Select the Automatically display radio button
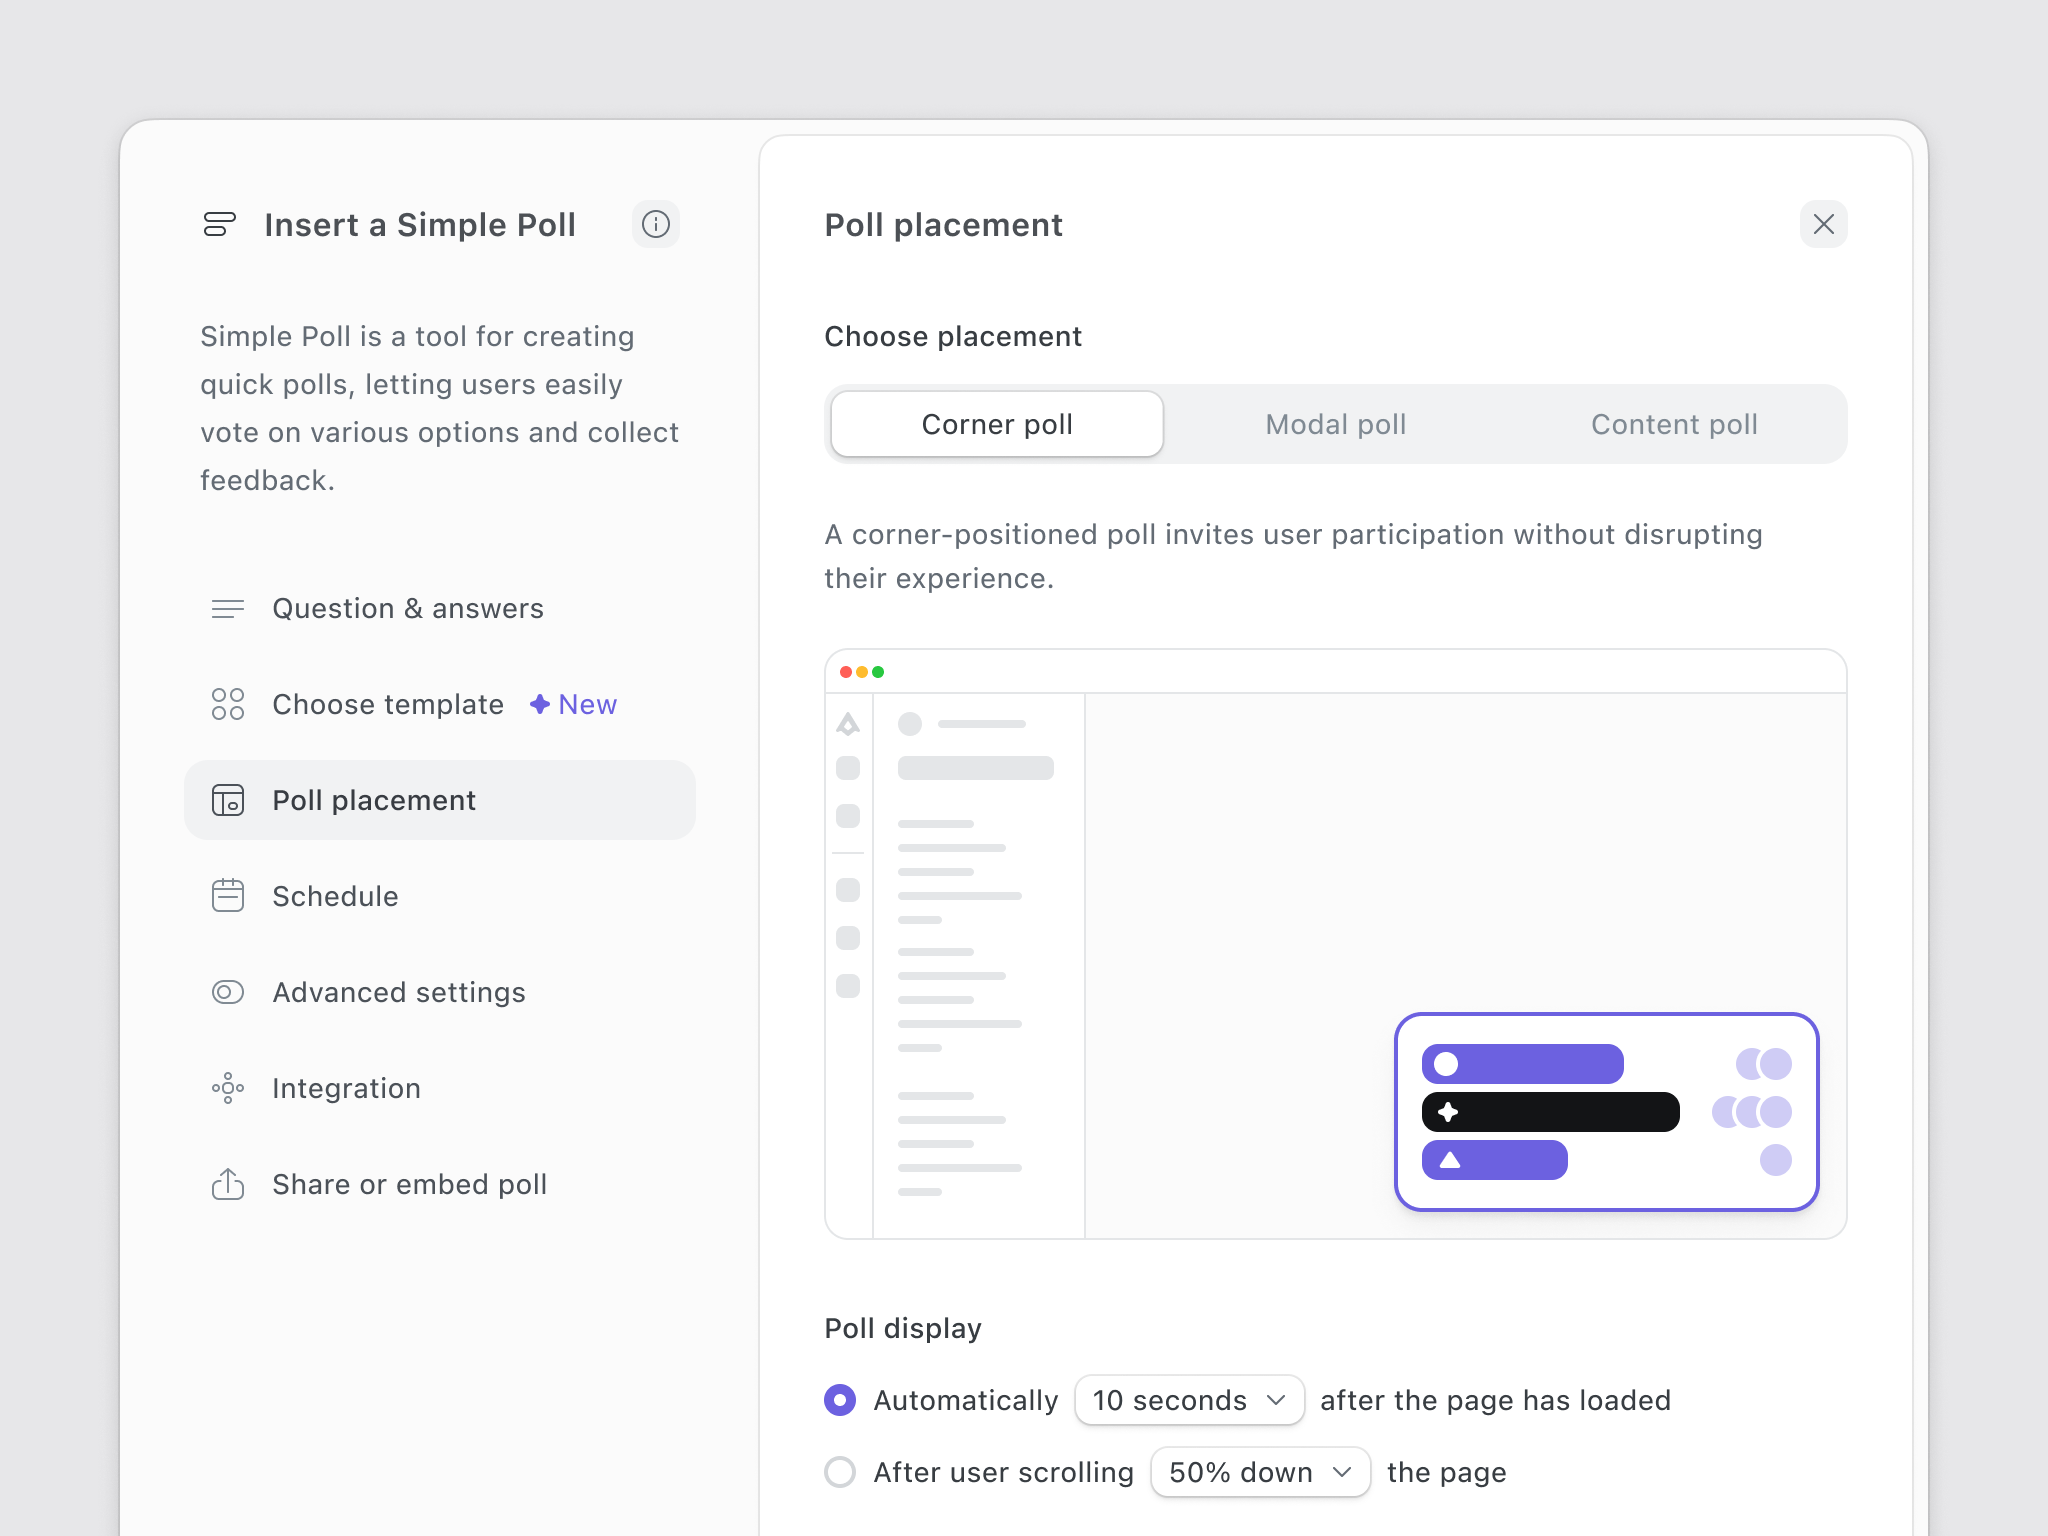2048x1536 pixels. tap(840, 1400)
